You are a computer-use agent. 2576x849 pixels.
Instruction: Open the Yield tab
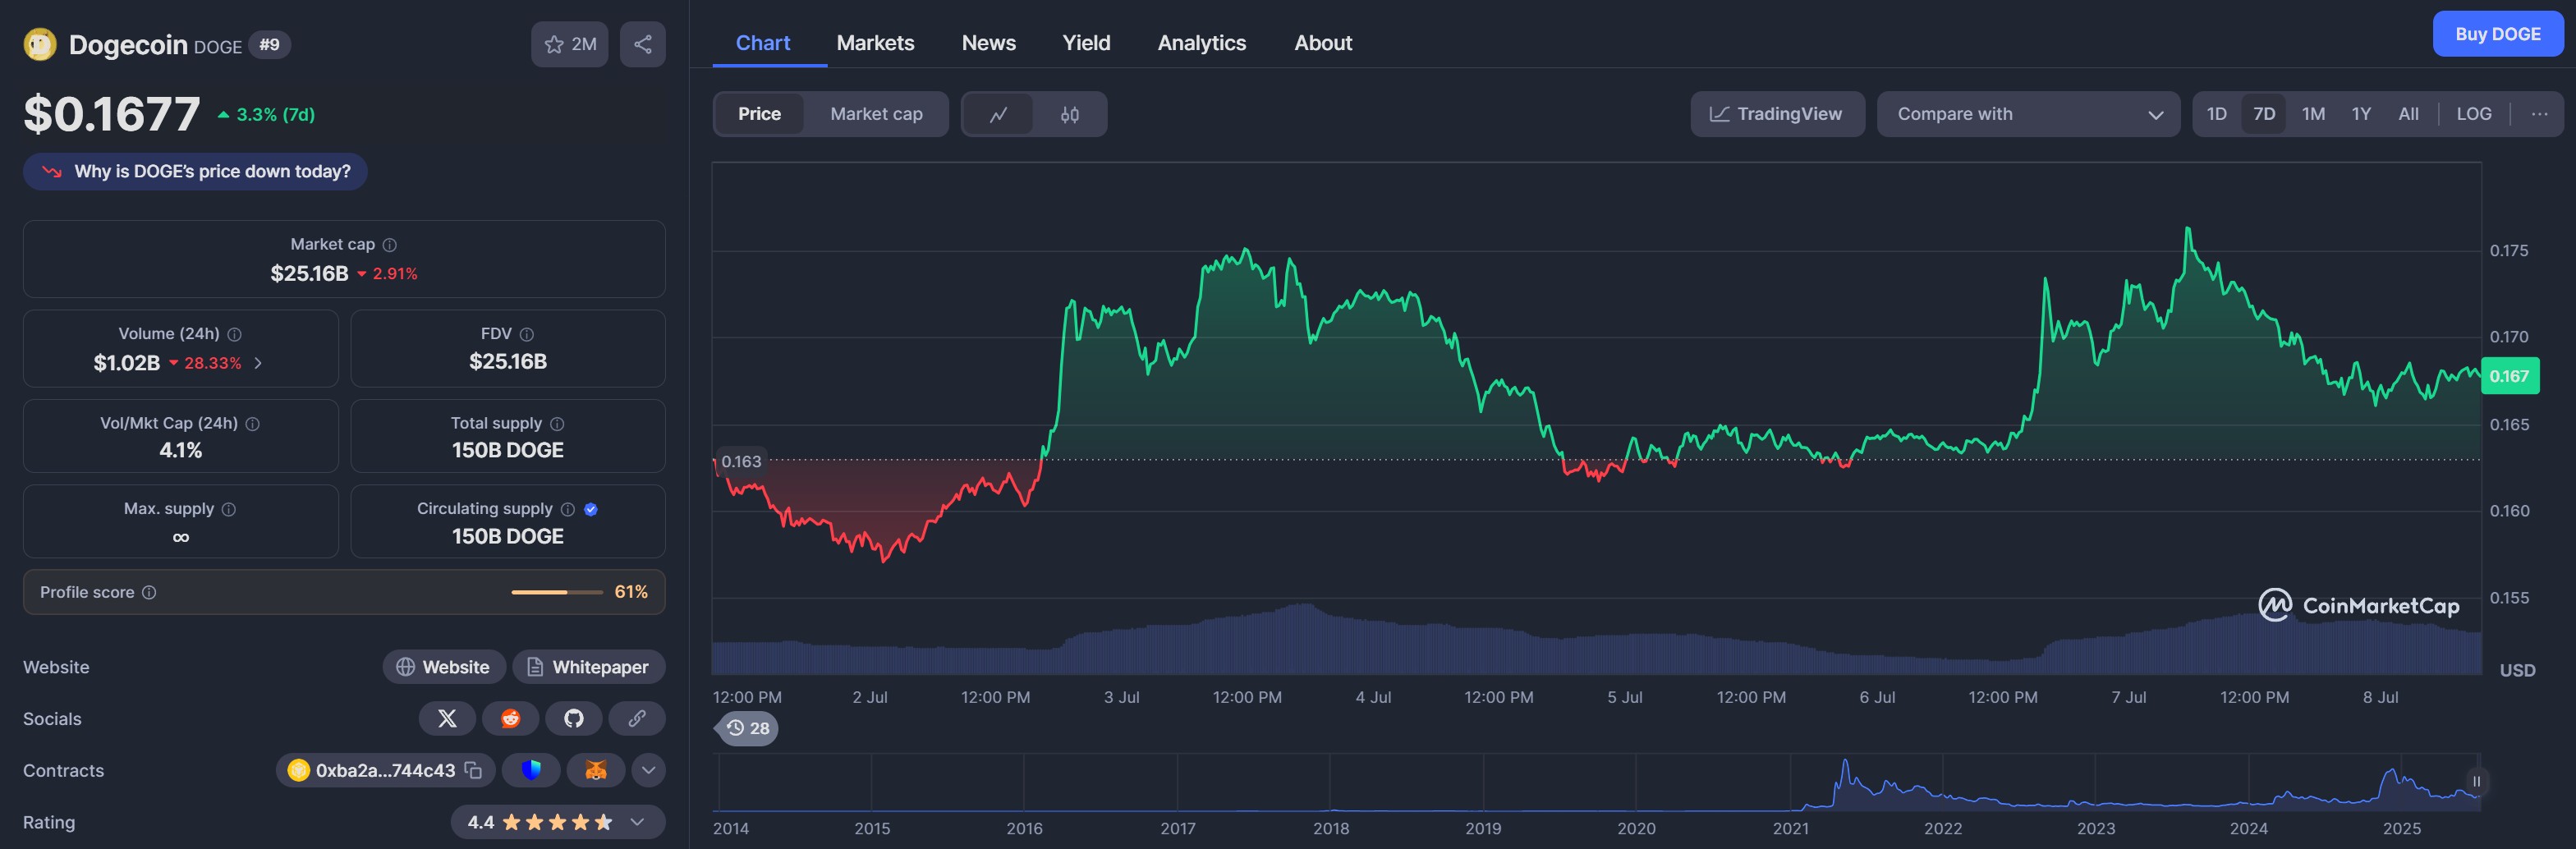1086,43
